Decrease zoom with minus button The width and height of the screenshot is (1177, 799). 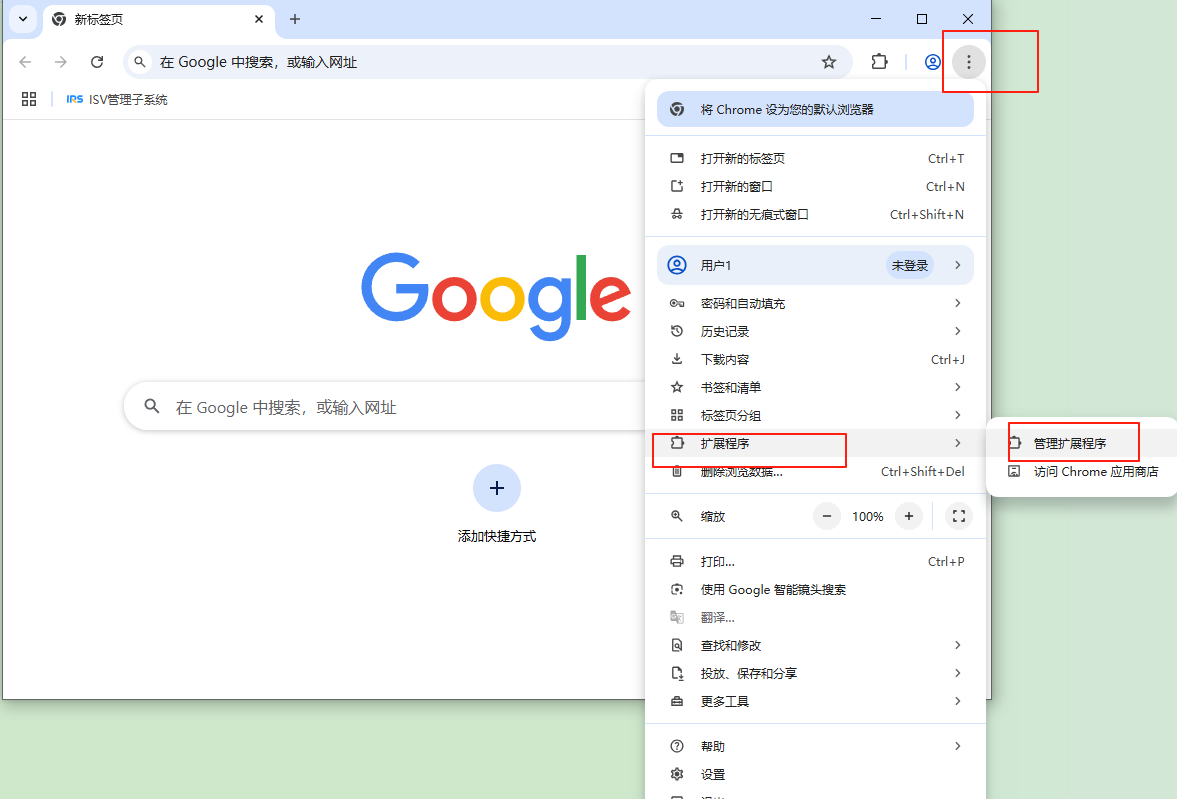pyautogui.click(x=826, y=517)
